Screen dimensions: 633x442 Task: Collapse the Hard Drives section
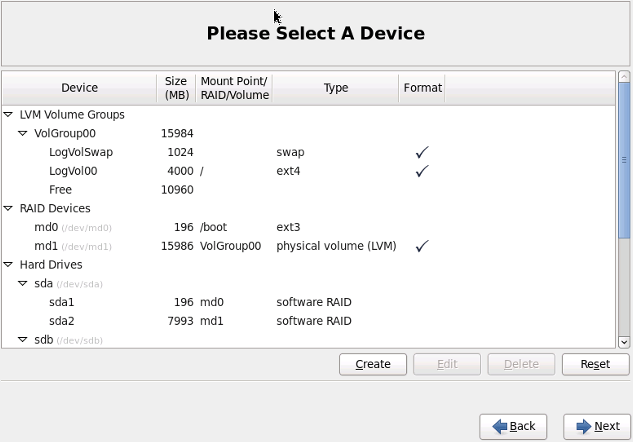[8, 265]
